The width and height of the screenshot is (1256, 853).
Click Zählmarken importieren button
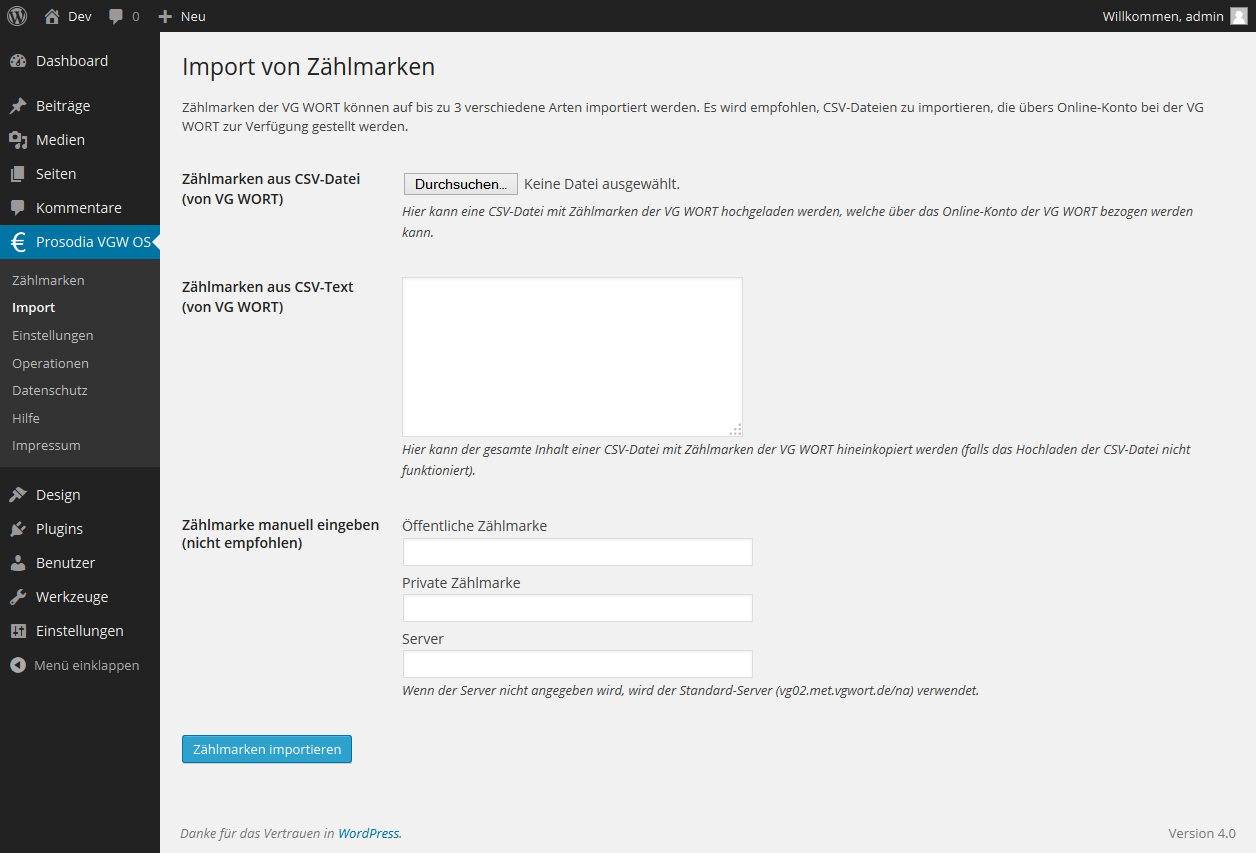(x=267, y=749)
